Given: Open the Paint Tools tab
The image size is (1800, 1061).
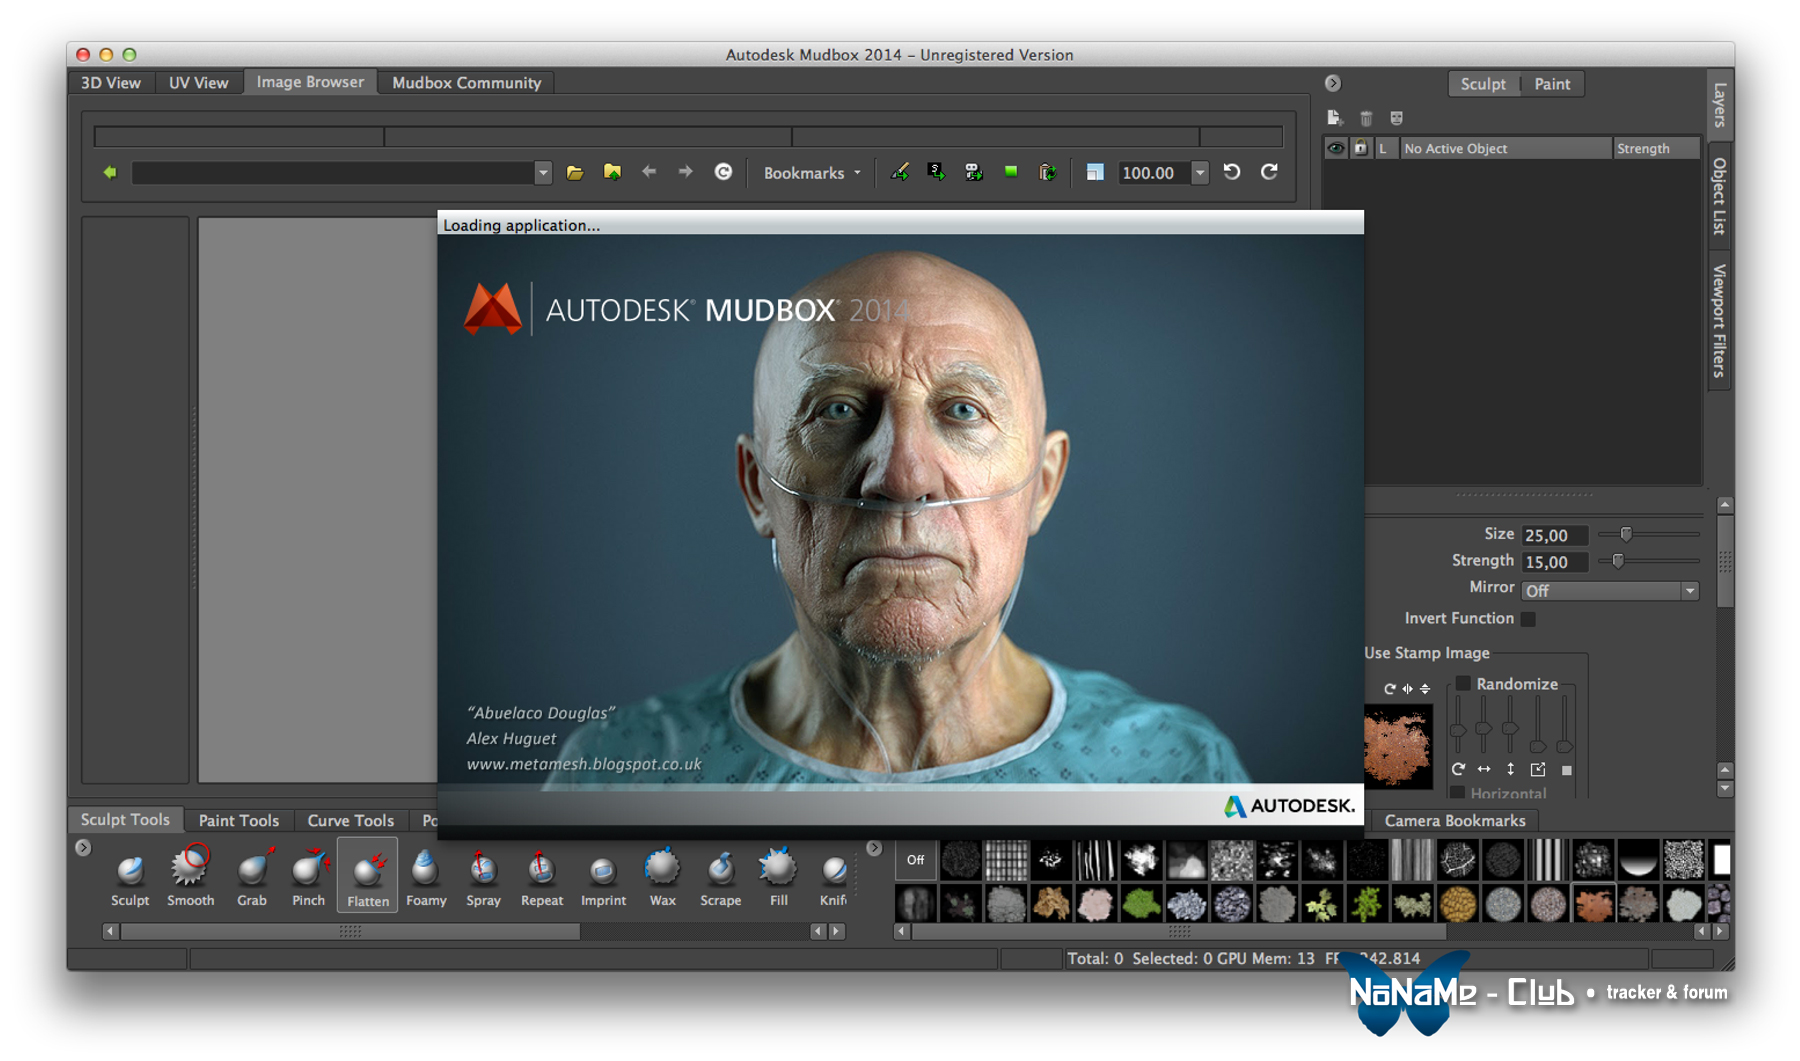Looking at the screenshot, I should point(238,820).
